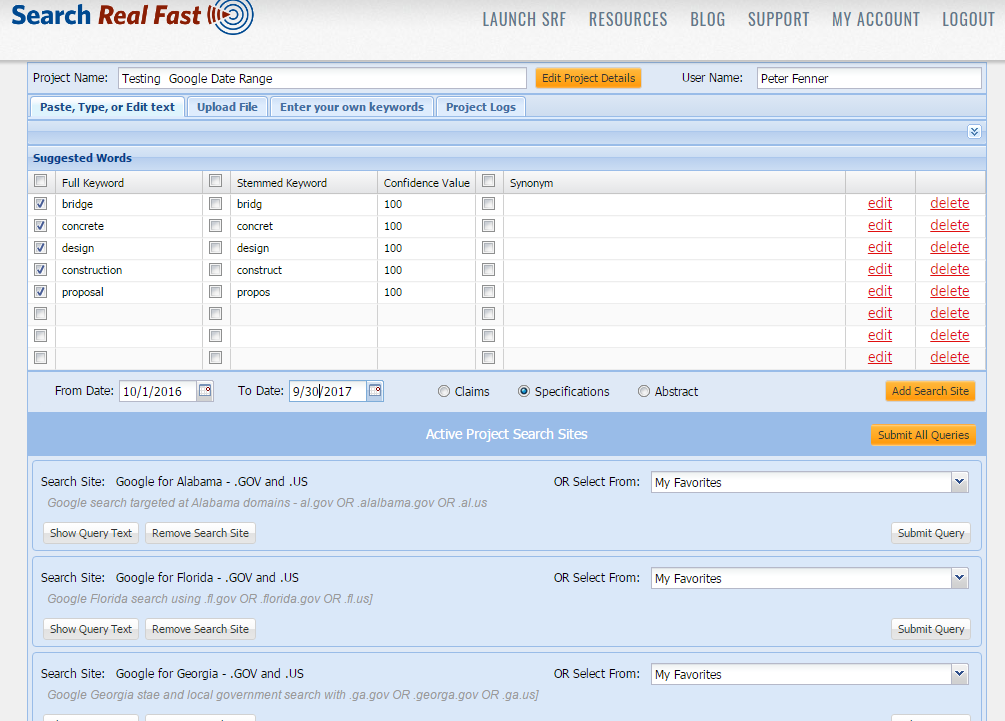Uncheck the bridge full keyword checkbox

(x=40, y=204)
